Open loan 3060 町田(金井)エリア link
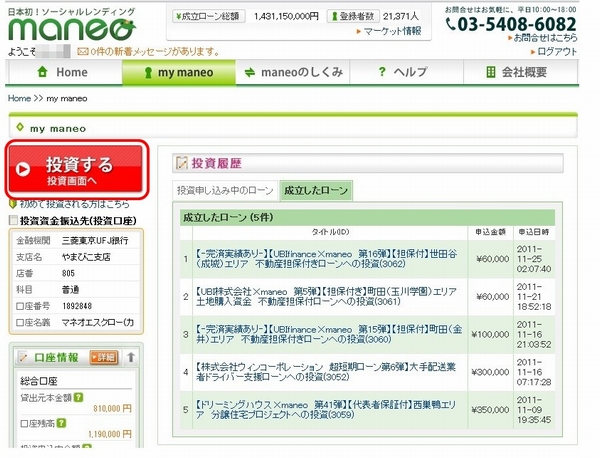Image resolution: width=600 pixels, height=458 pixels. point(329,334)
